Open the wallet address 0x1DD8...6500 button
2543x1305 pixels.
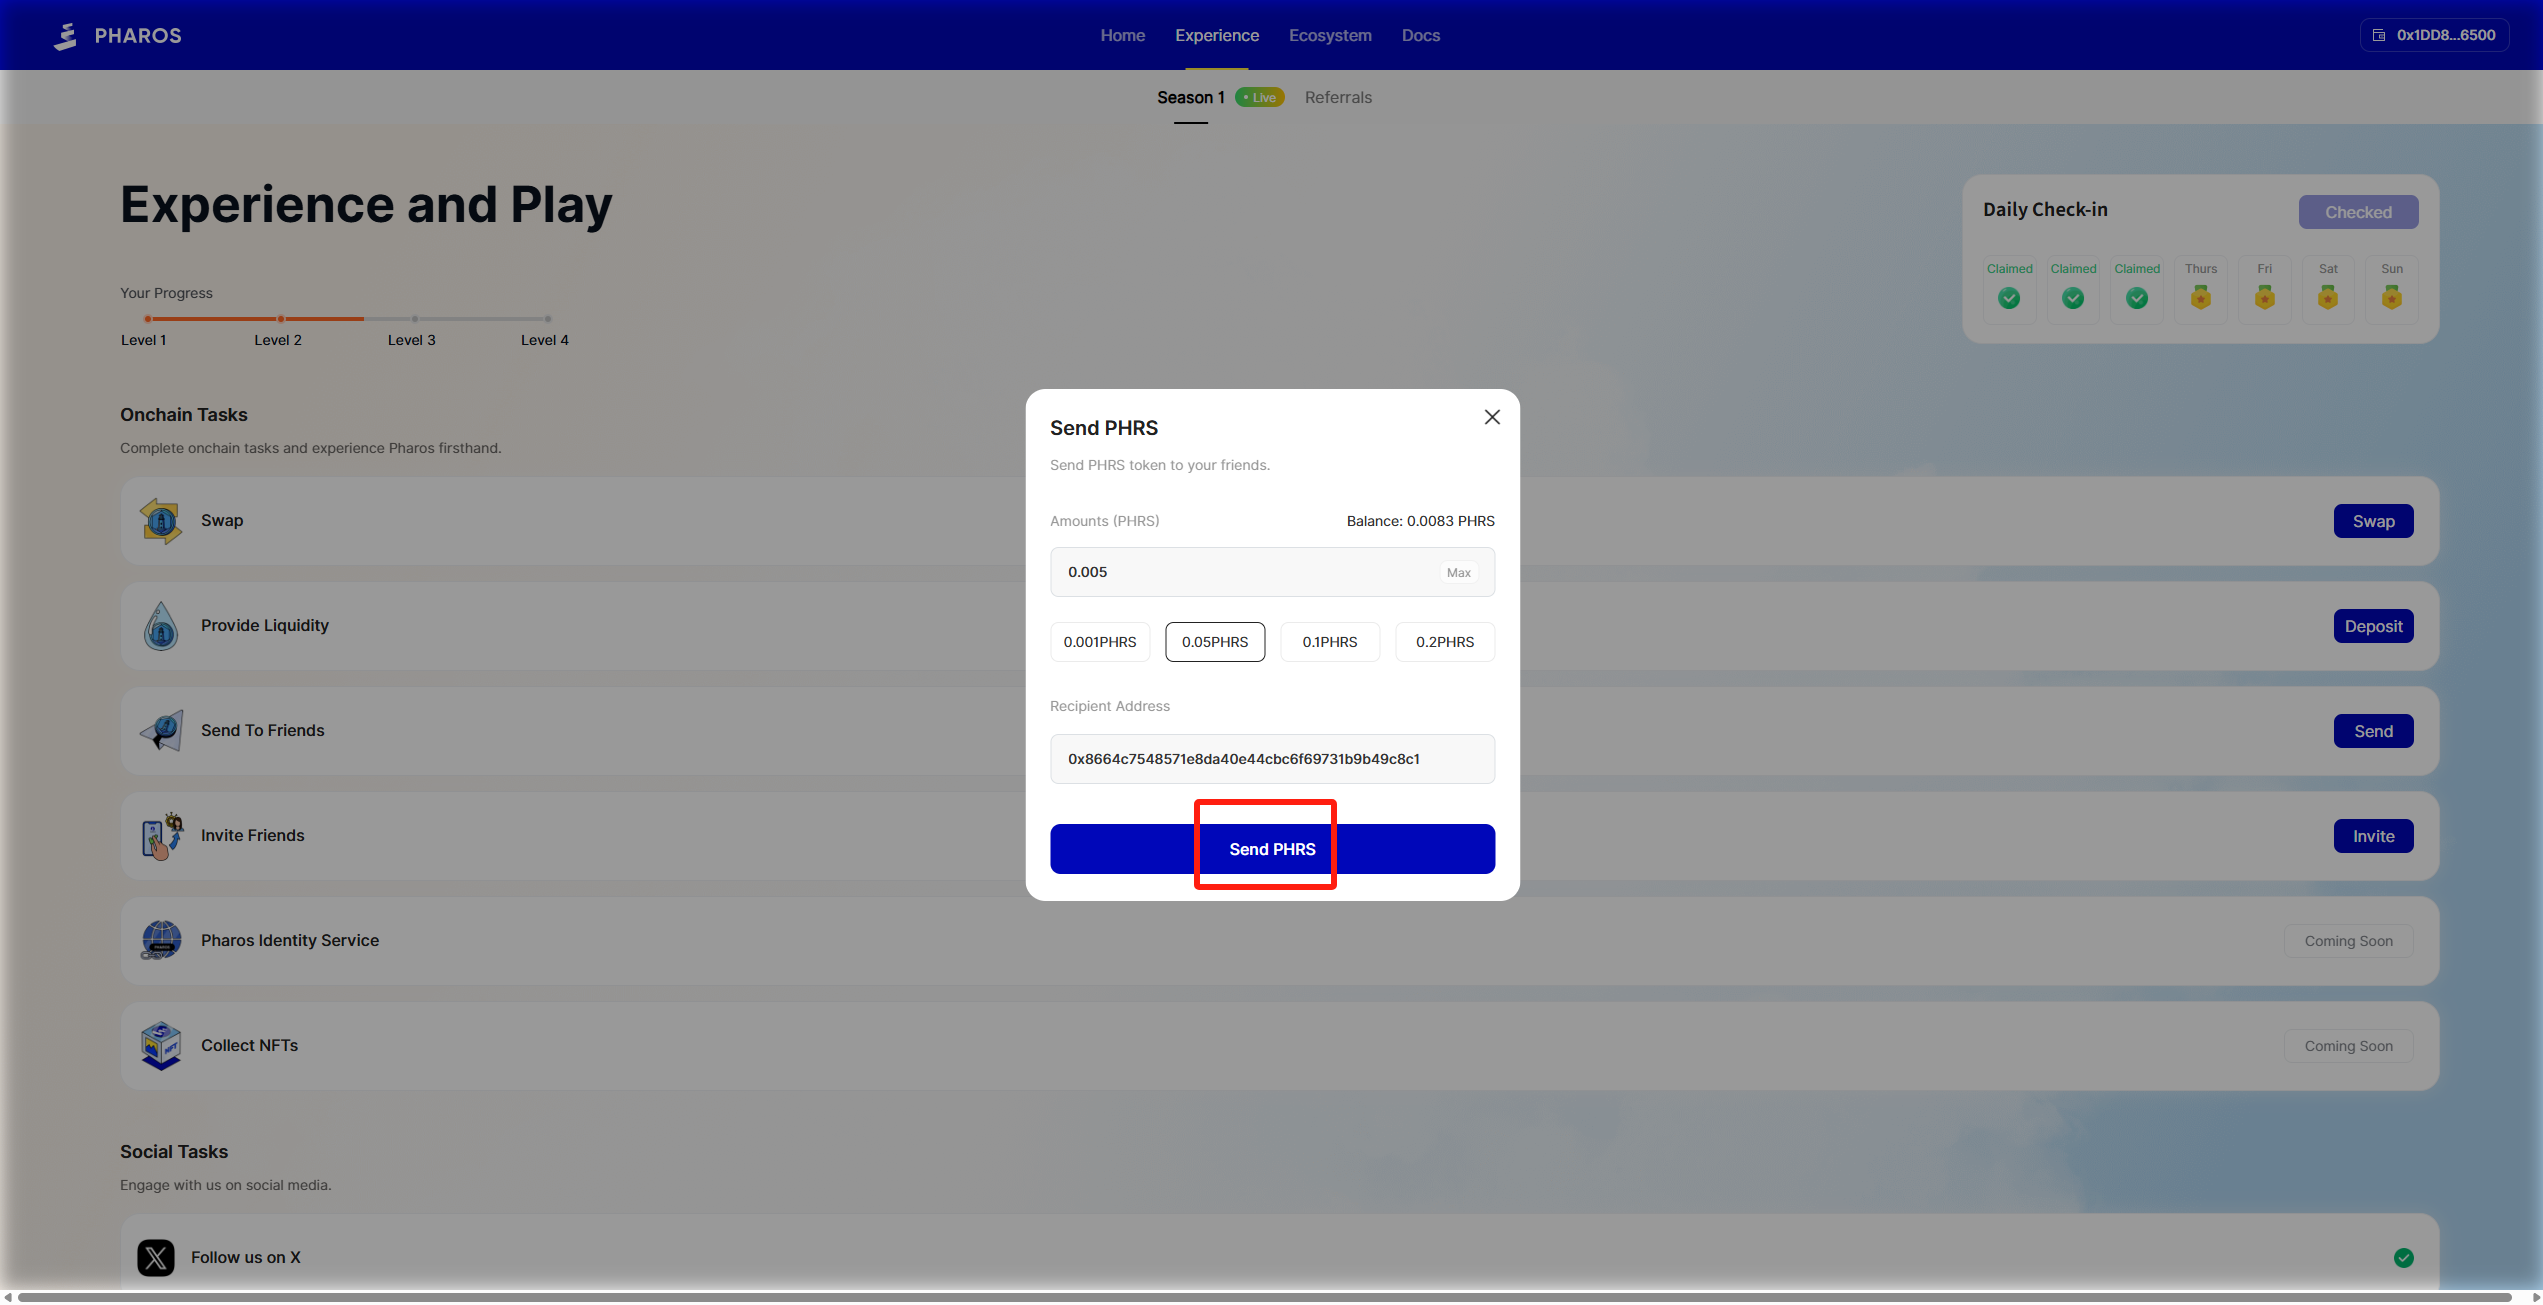[x=2434, y=35]
